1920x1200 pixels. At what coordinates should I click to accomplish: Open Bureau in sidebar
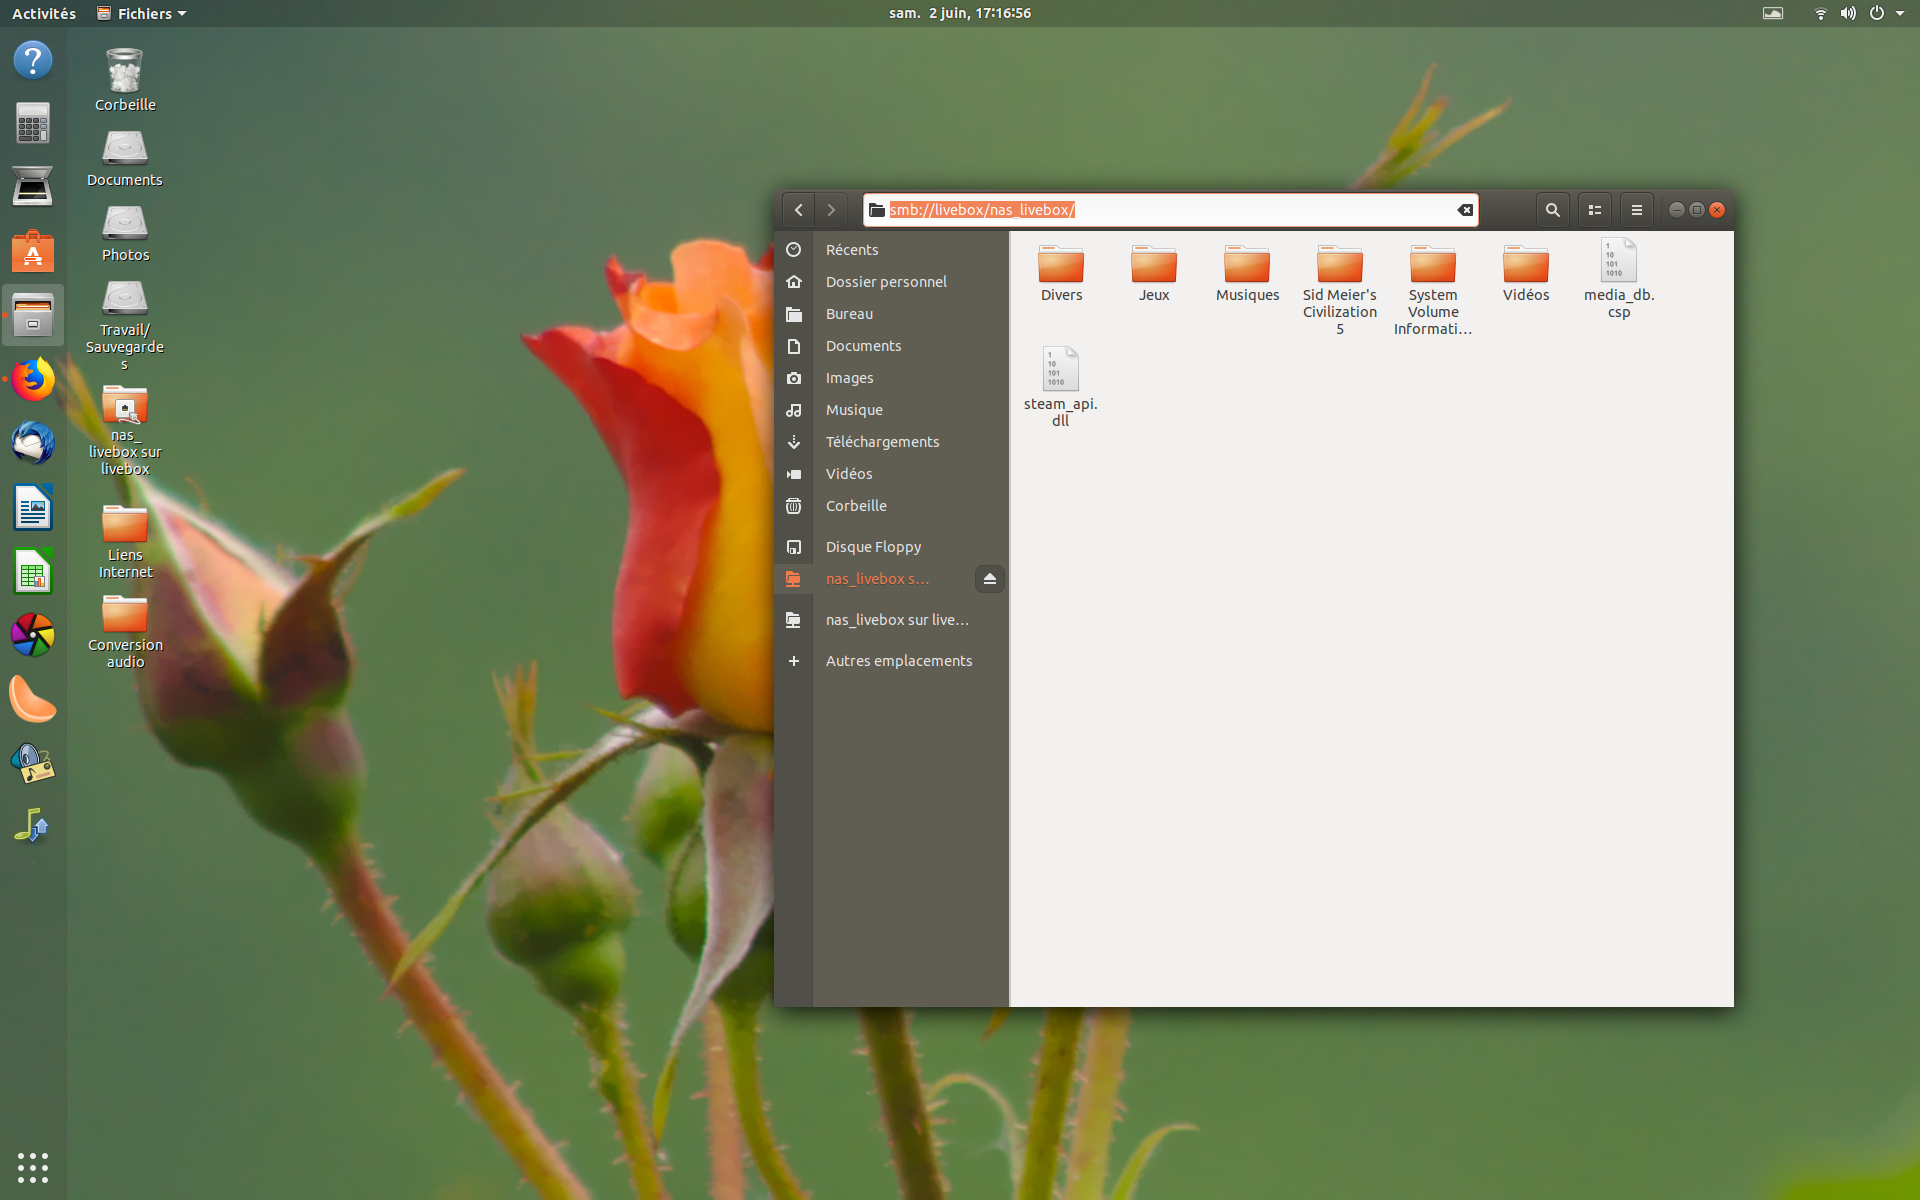pos(891,314)
